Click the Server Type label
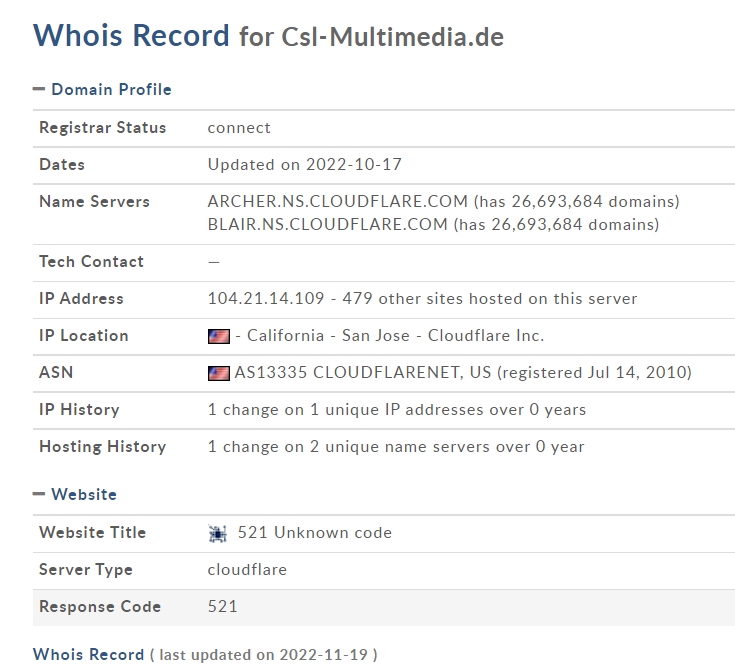This screenshot has height=671, width=735. [86, 570]
